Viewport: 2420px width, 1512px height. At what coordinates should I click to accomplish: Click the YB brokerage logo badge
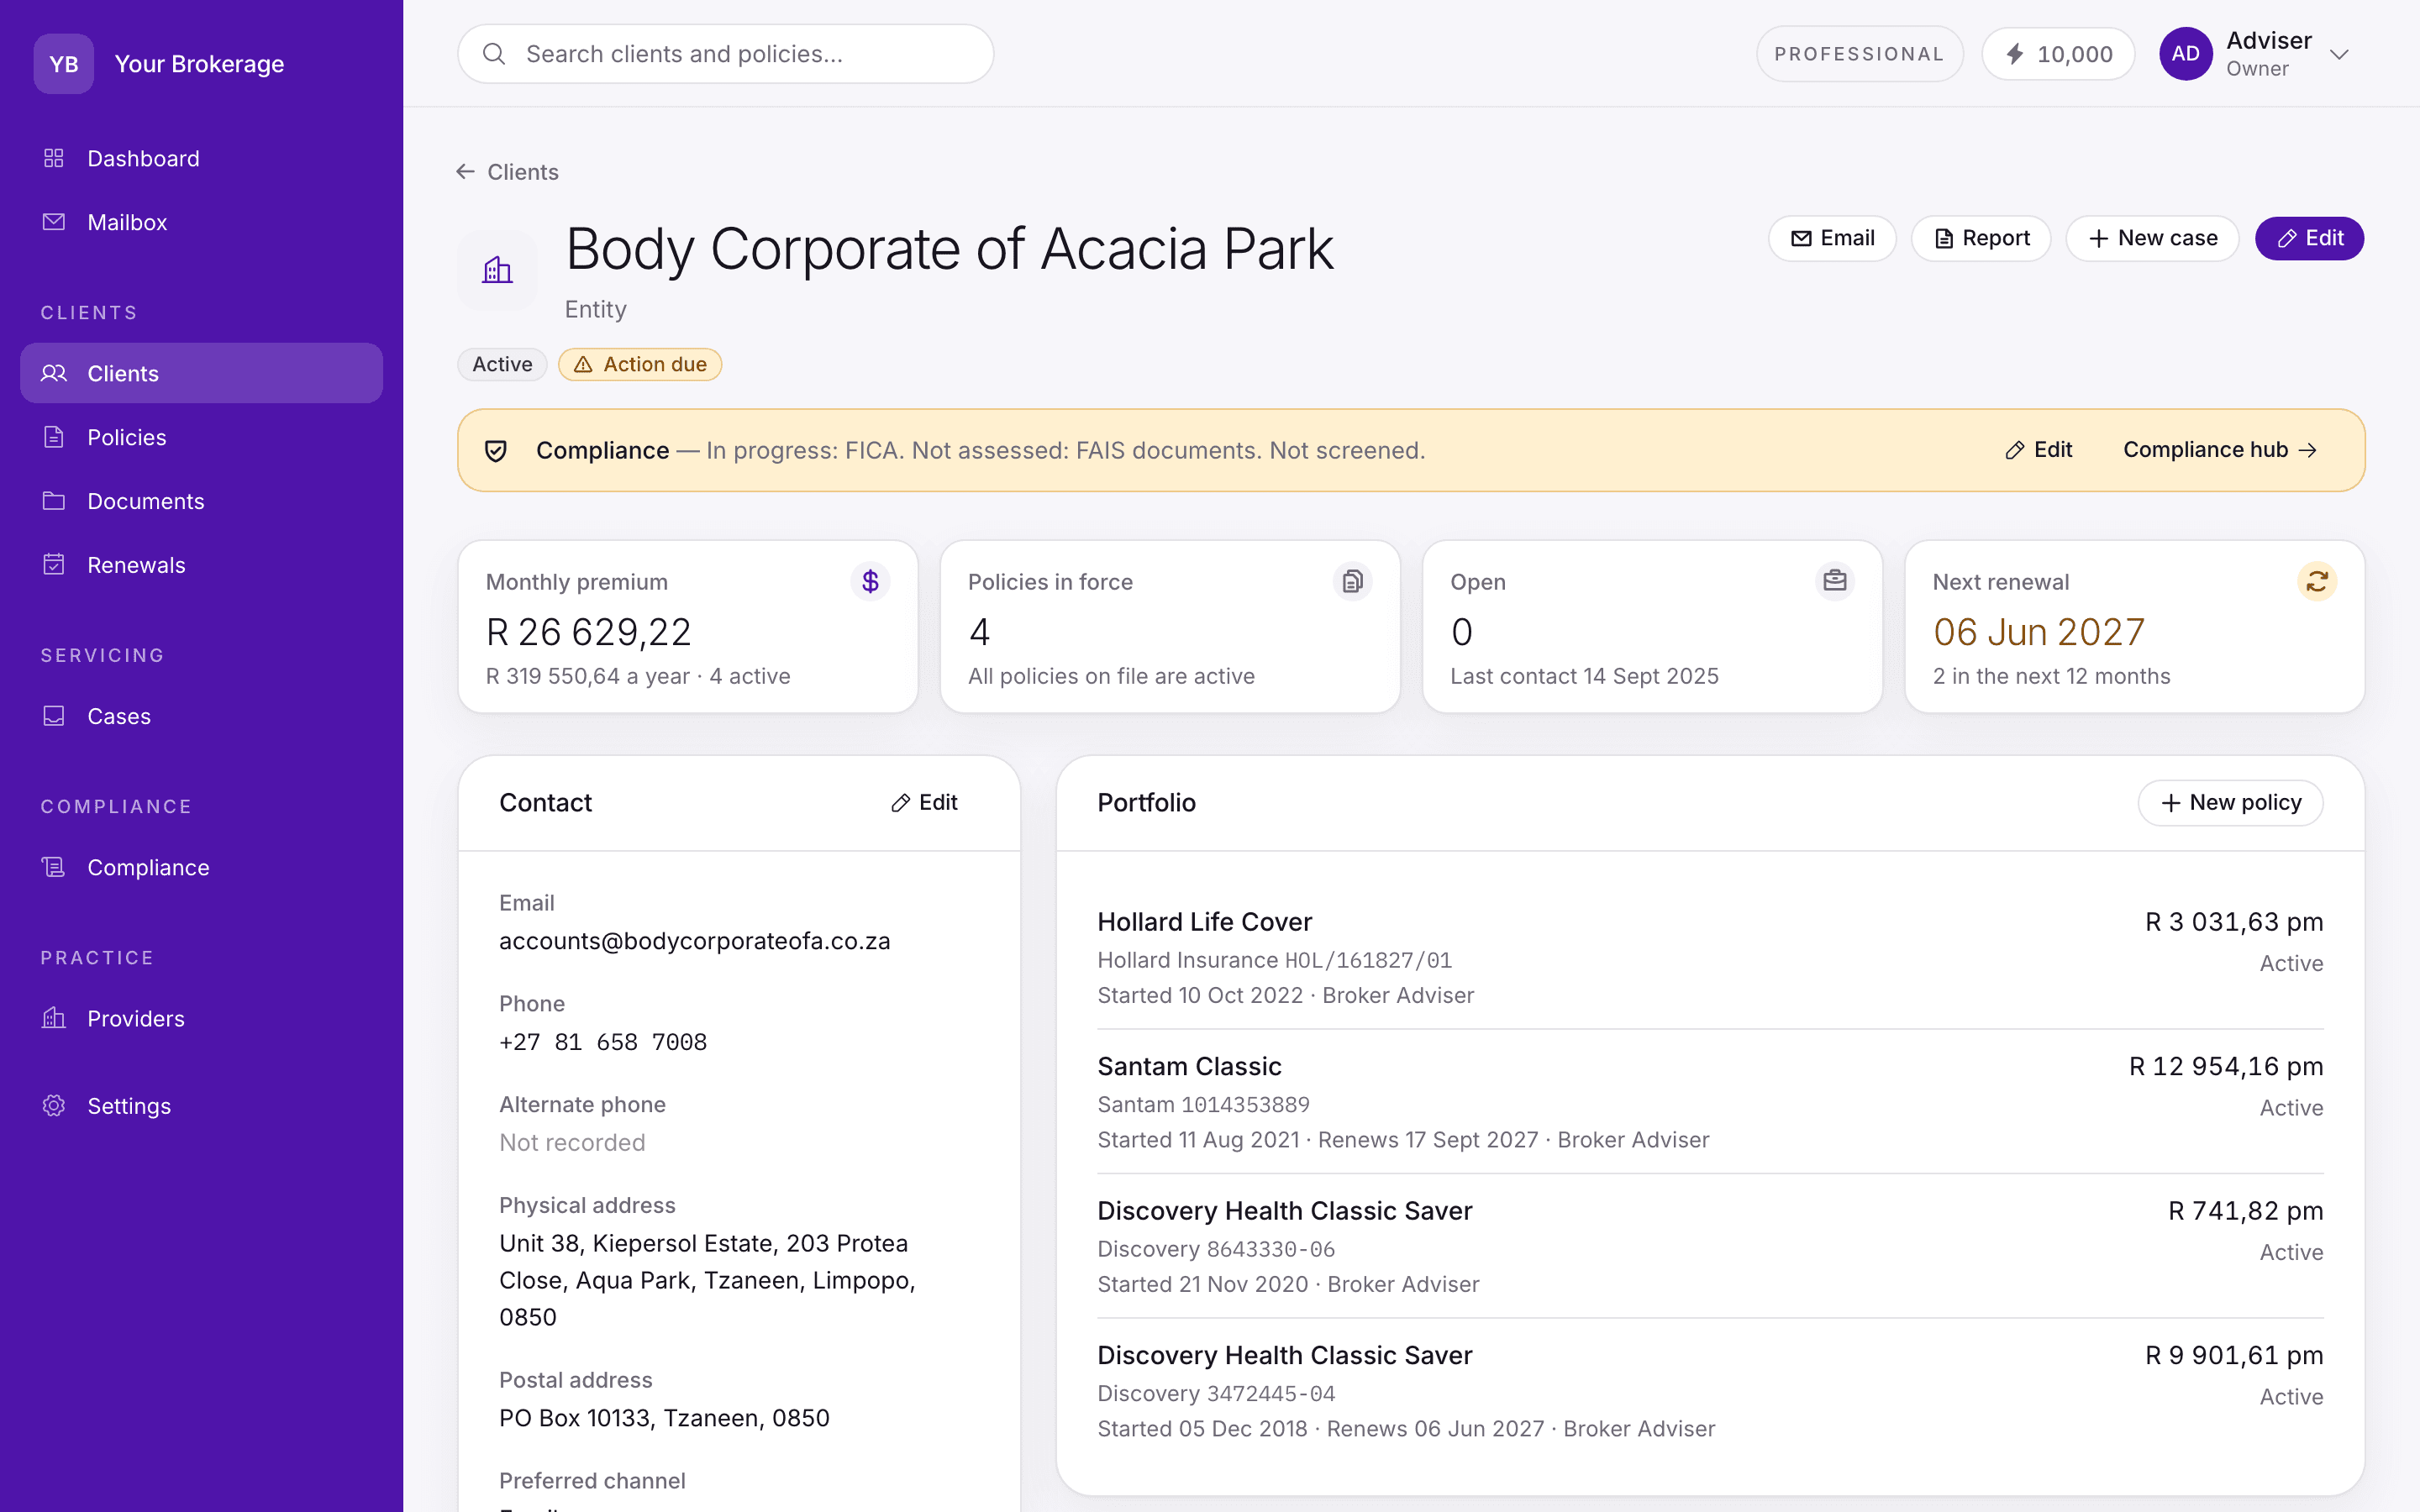pyautogui.click(x=64, y=64)
